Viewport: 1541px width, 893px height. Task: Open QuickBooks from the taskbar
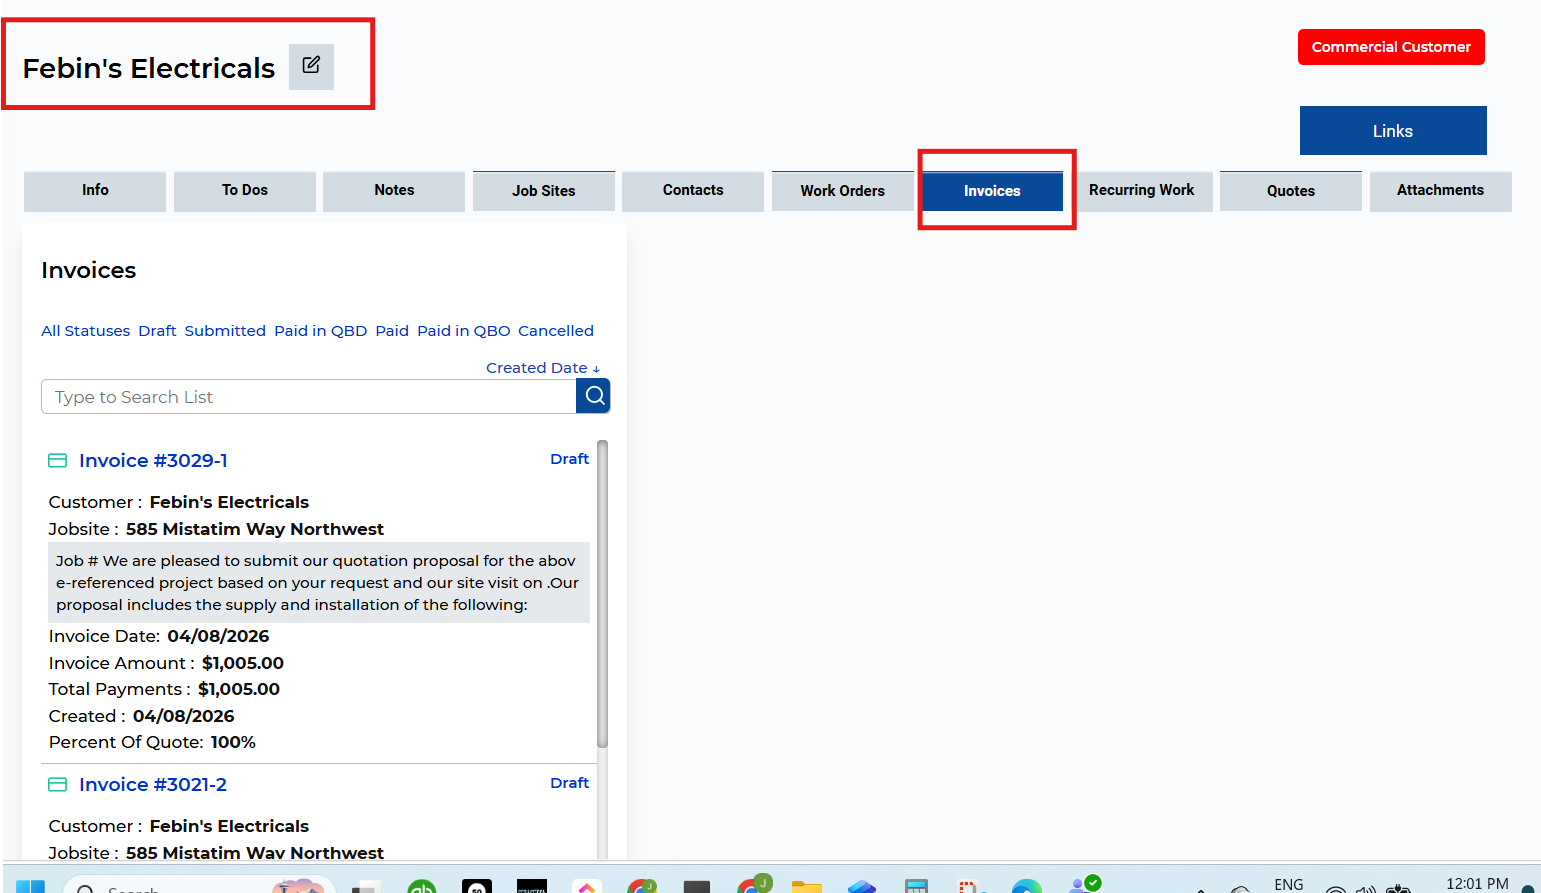421,886
